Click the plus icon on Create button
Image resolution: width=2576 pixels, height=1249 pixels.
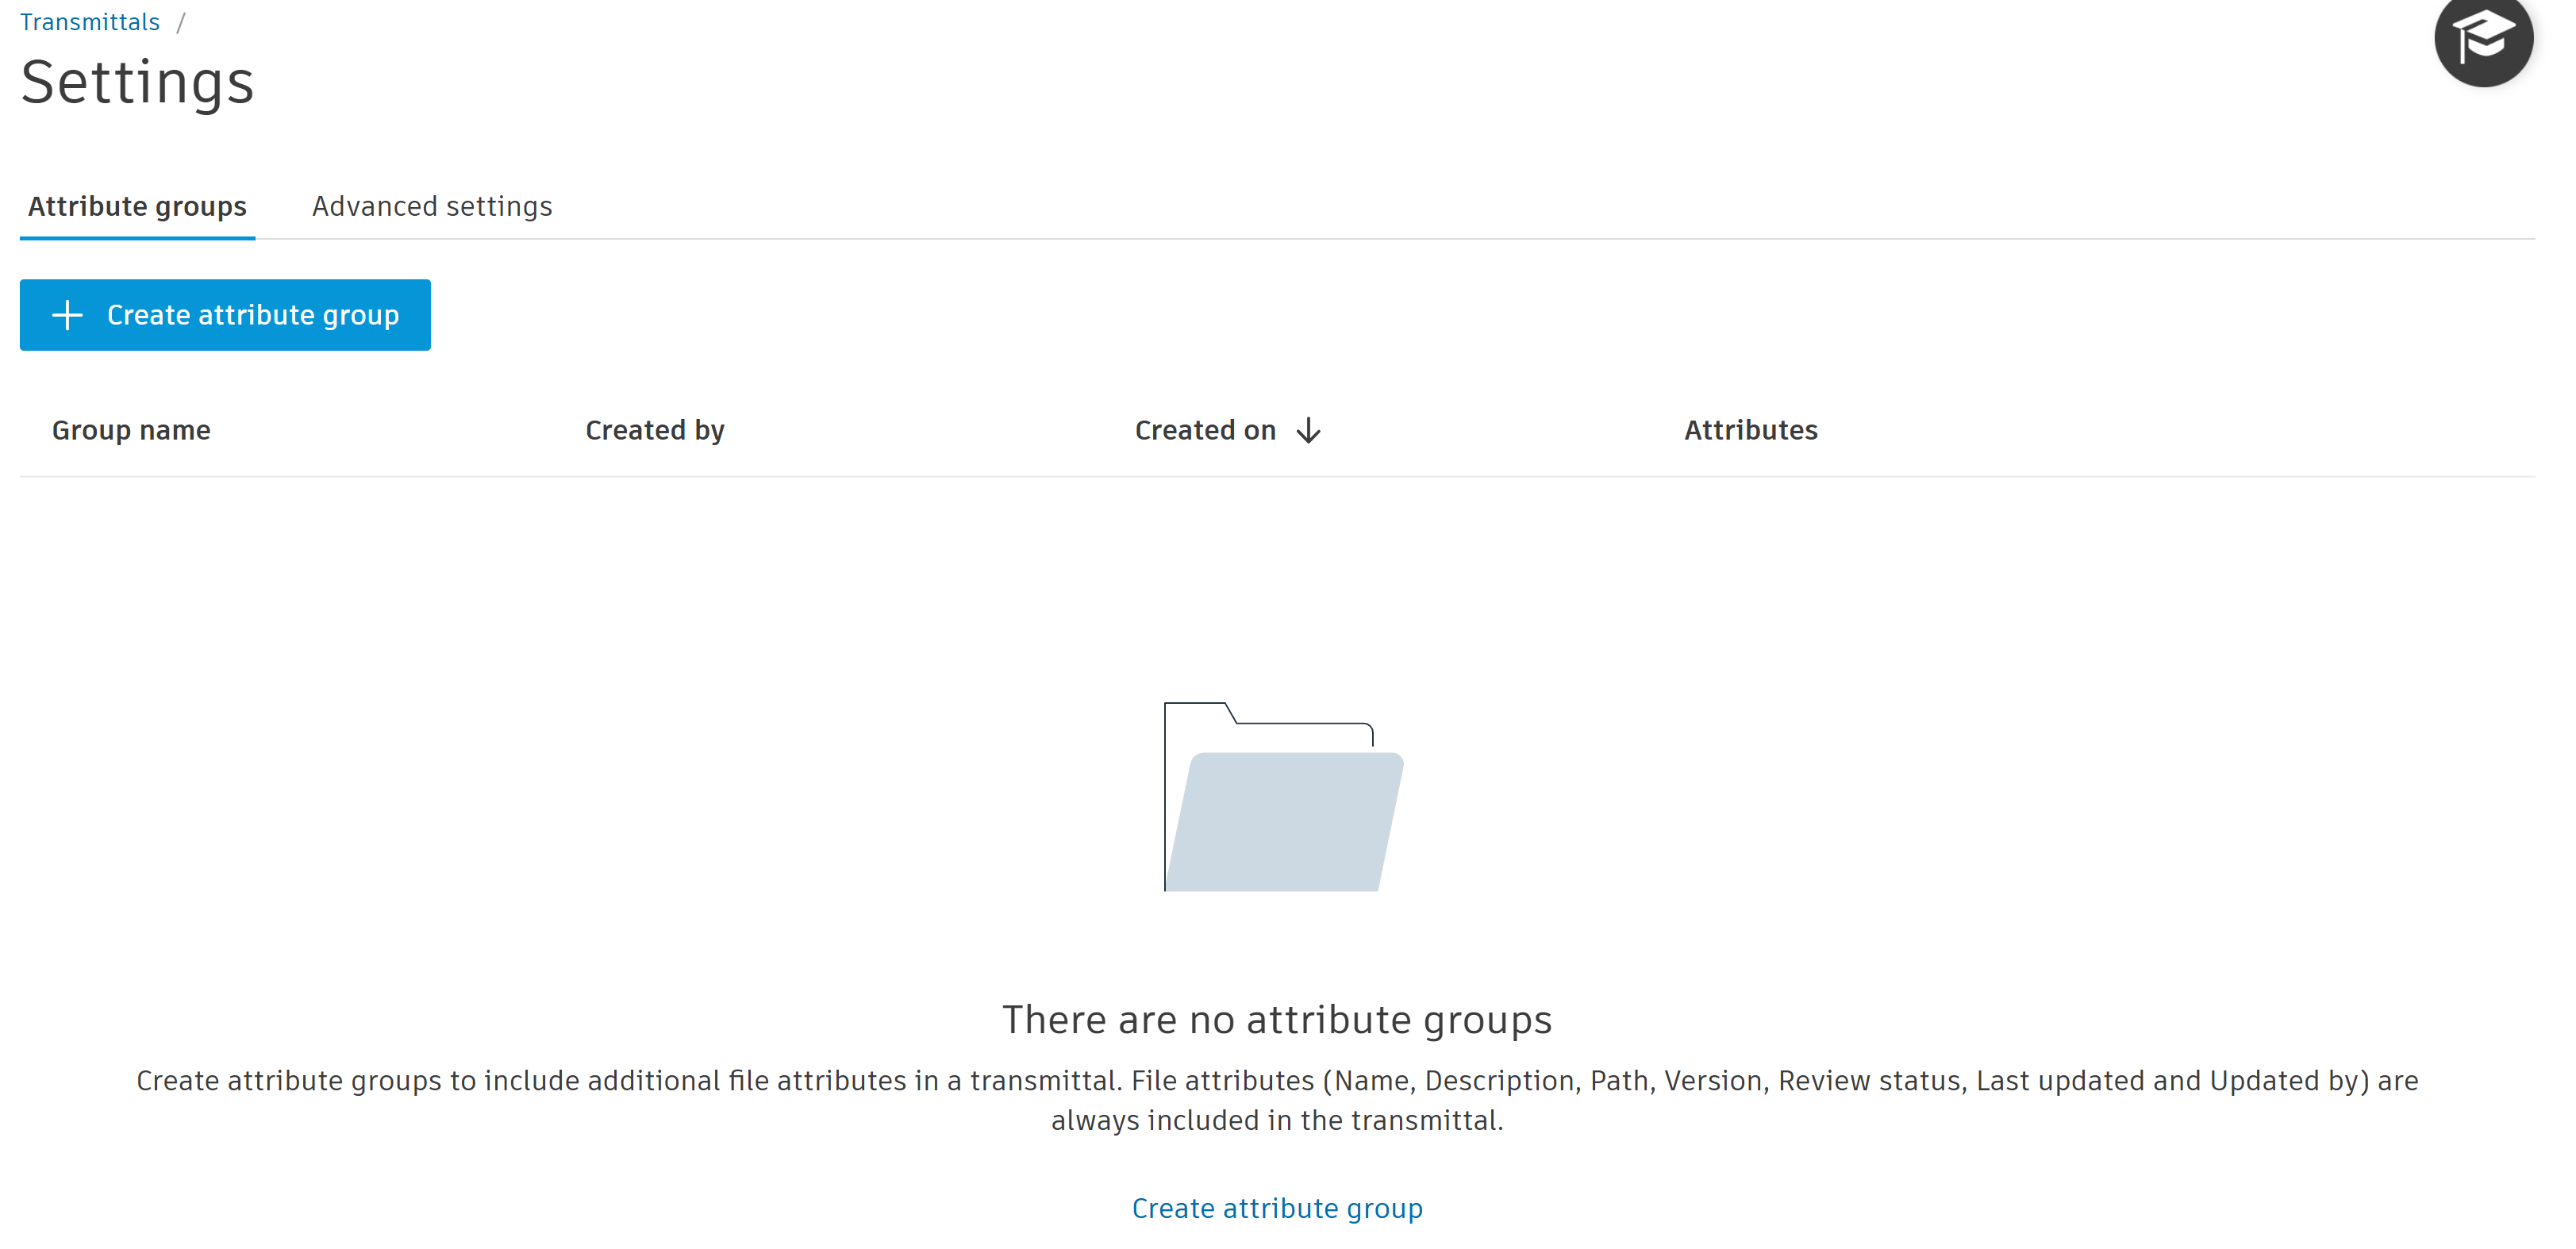coord(67,315)
